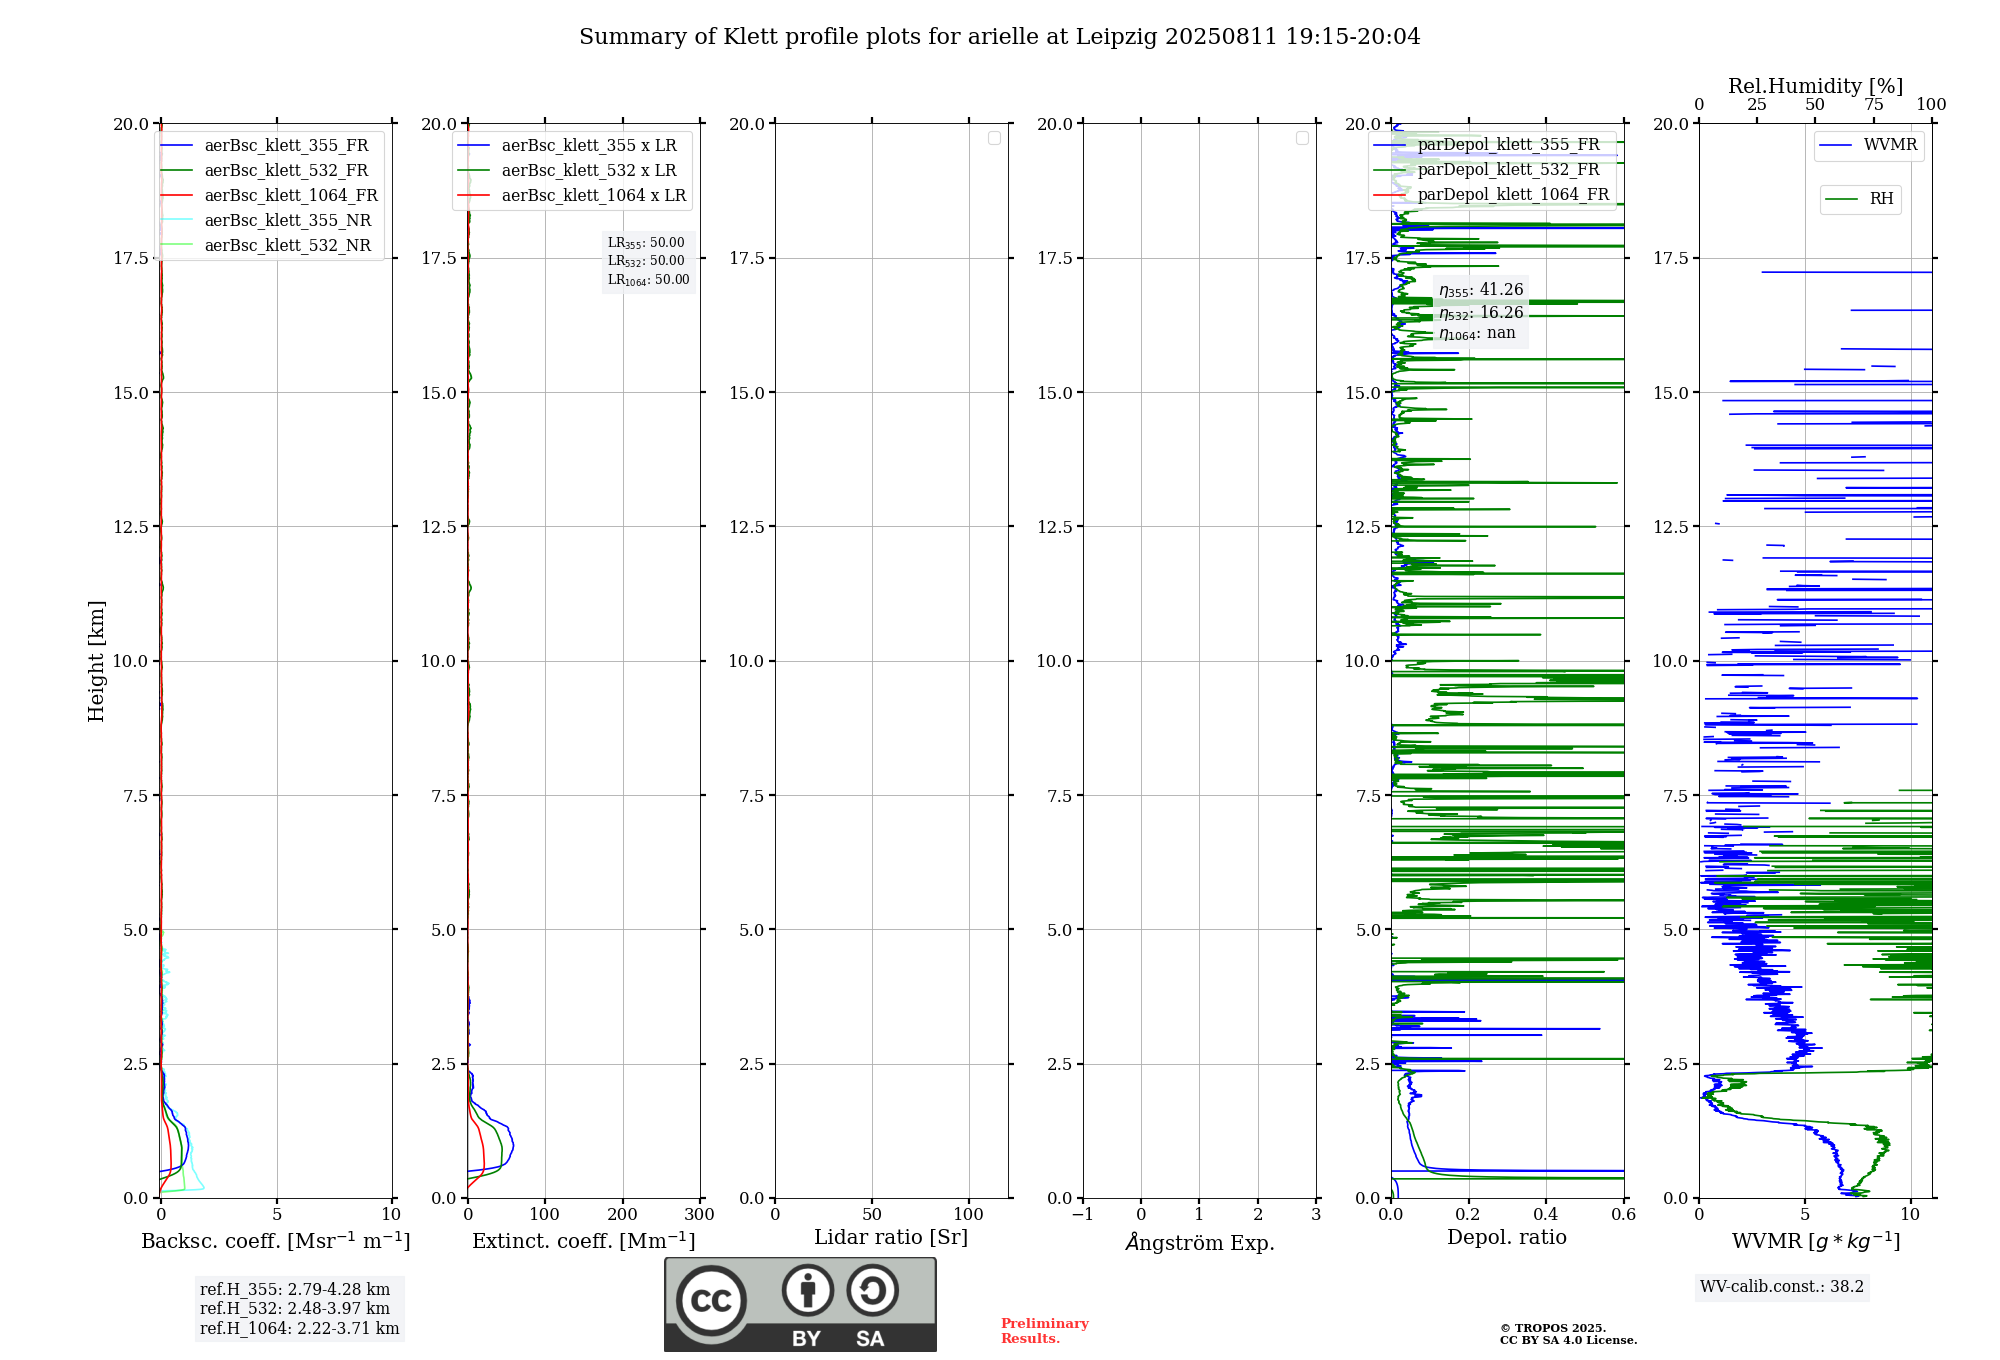Click the 0.4 tick on Depol. ratio axis

[1546, 1215]
